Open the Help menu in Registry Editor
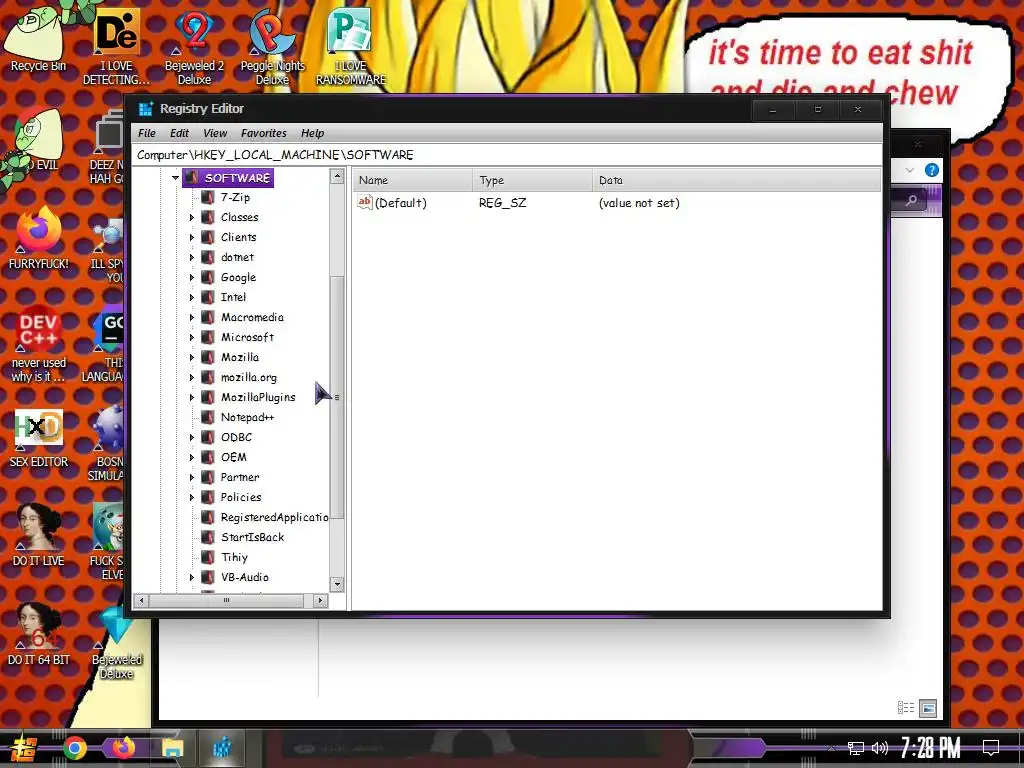Screen dimensions: 1024x768 click(x=312, y=133)
